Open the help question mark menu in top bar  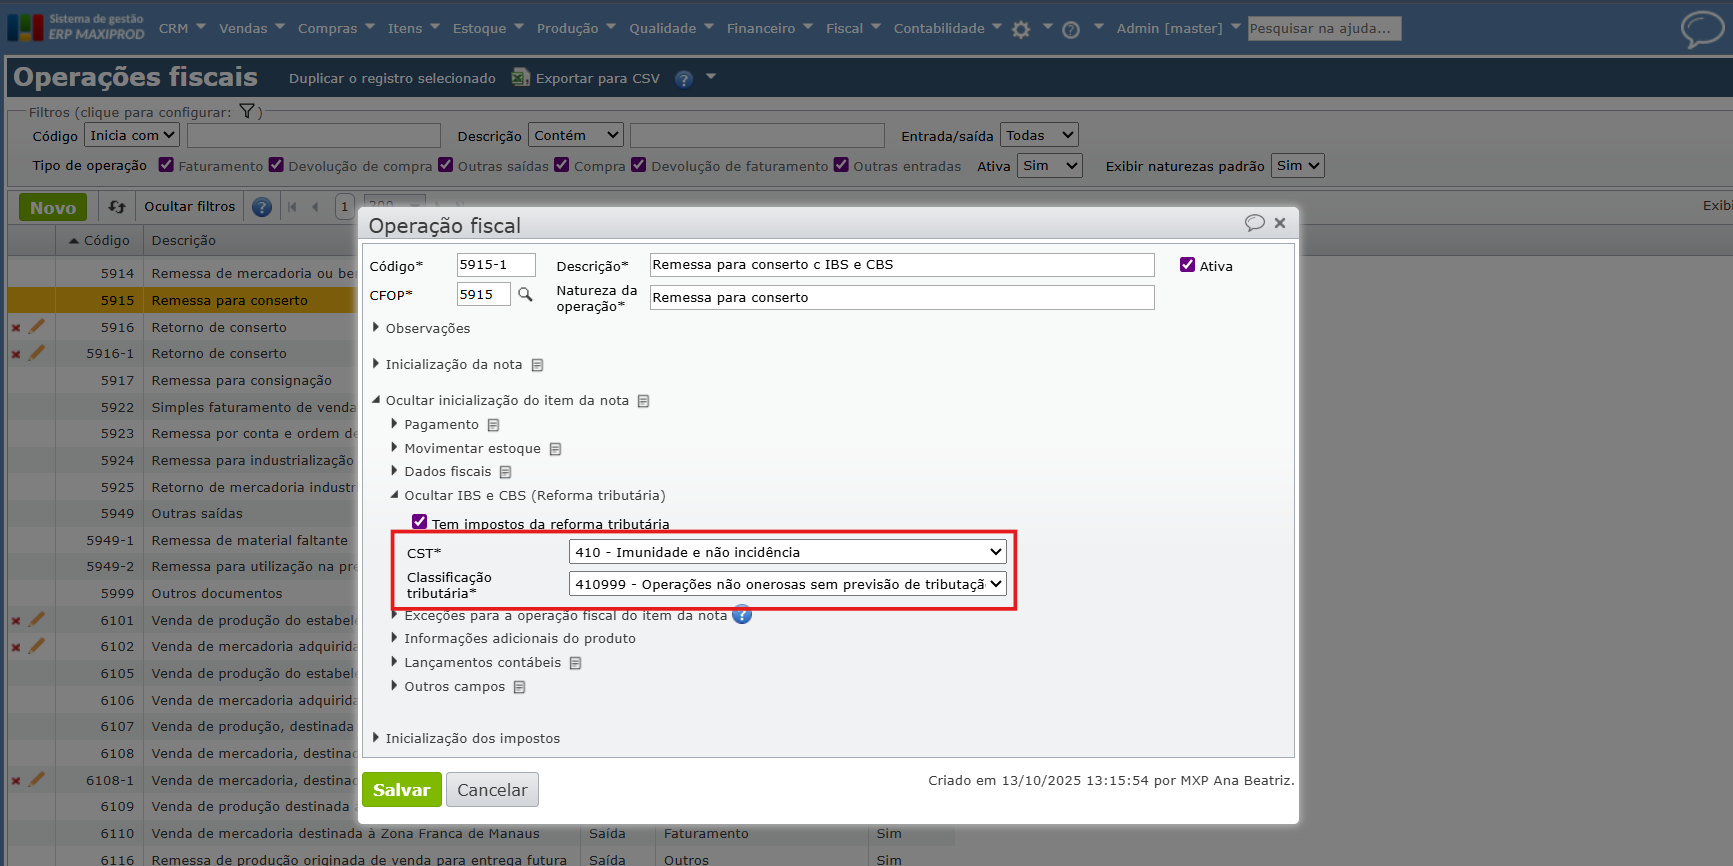point(1071,30)
